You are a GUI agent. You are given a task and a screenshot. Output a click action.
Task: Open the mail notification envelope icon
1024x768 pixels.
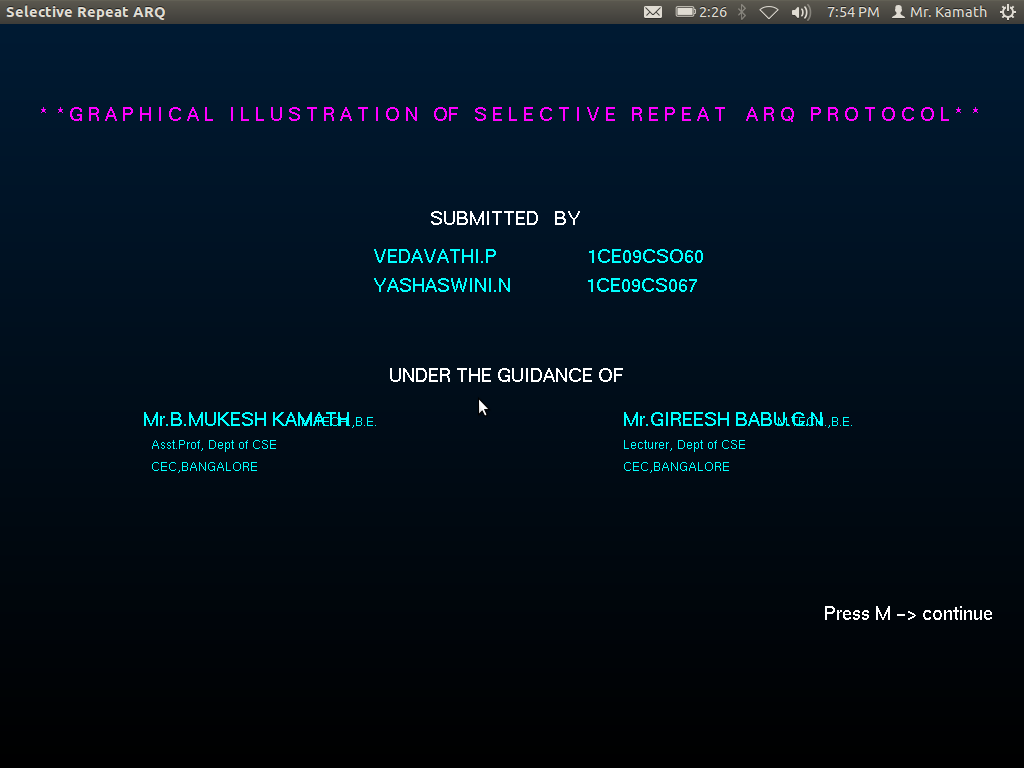tap(653, 12)
